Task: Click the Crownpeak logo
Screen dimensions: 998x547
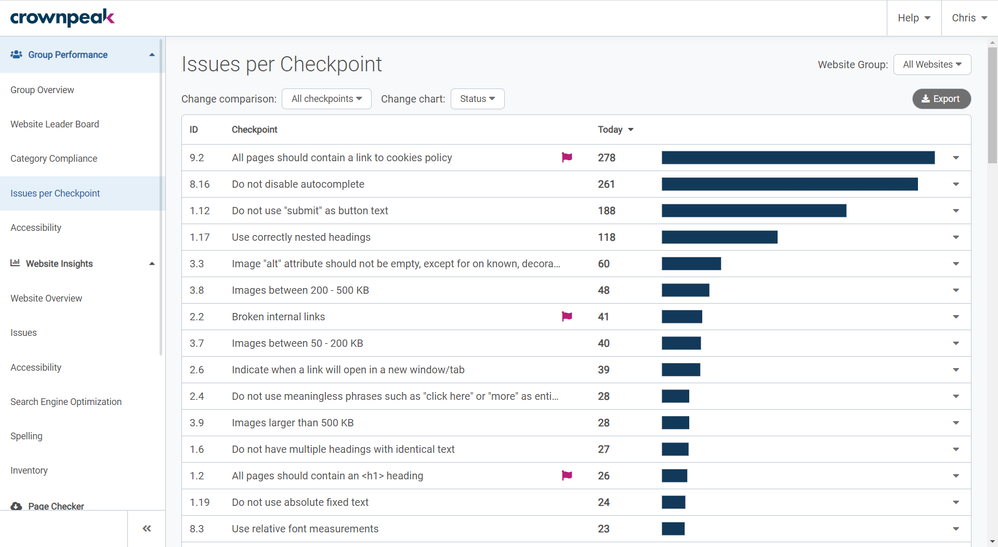Action: point(62,18)
